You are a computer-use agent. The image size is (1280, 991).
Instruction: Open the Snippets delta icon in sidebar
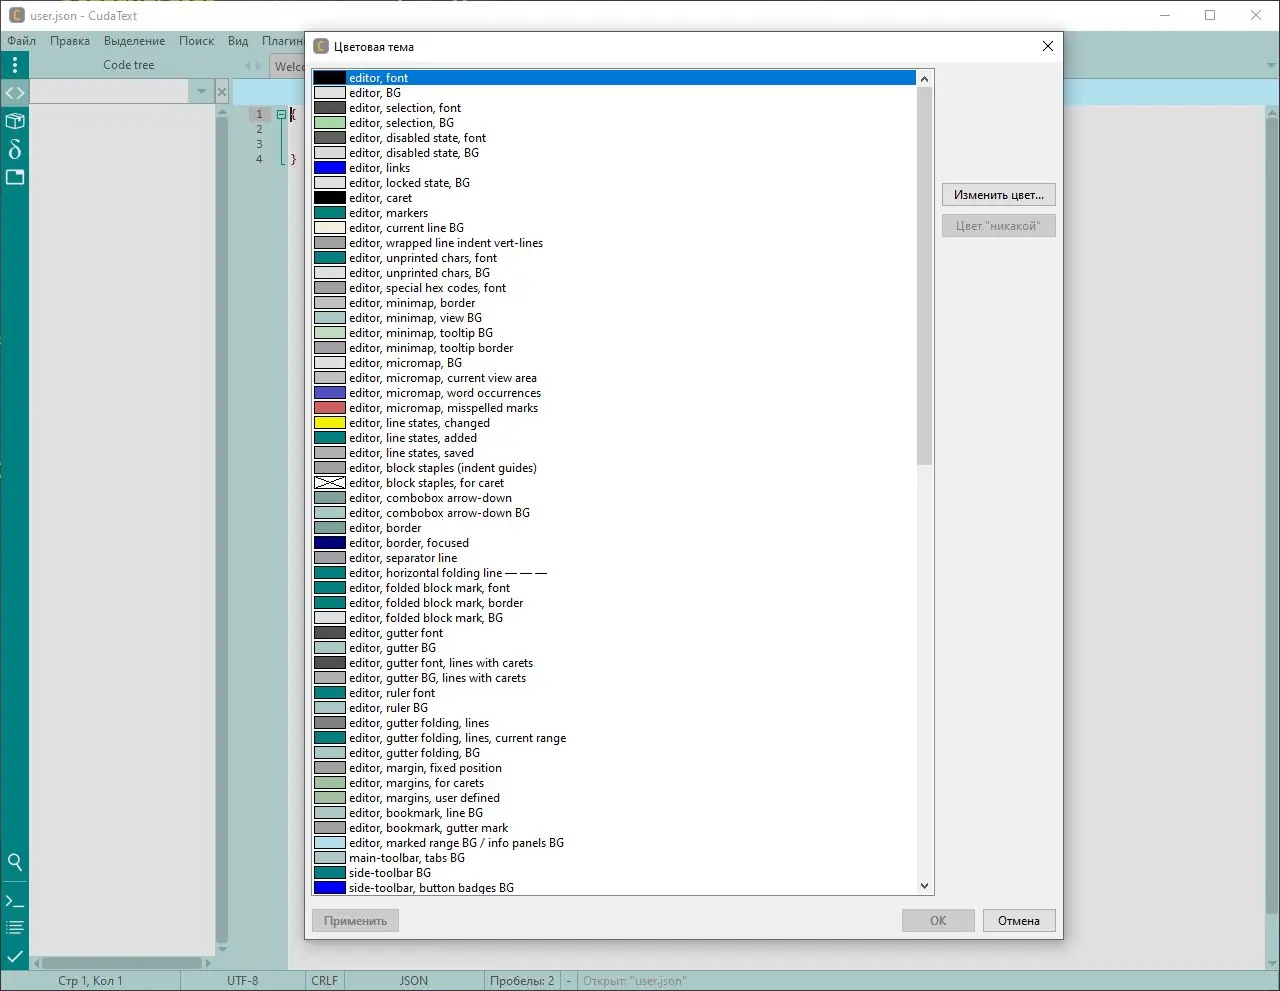point(15,149)
